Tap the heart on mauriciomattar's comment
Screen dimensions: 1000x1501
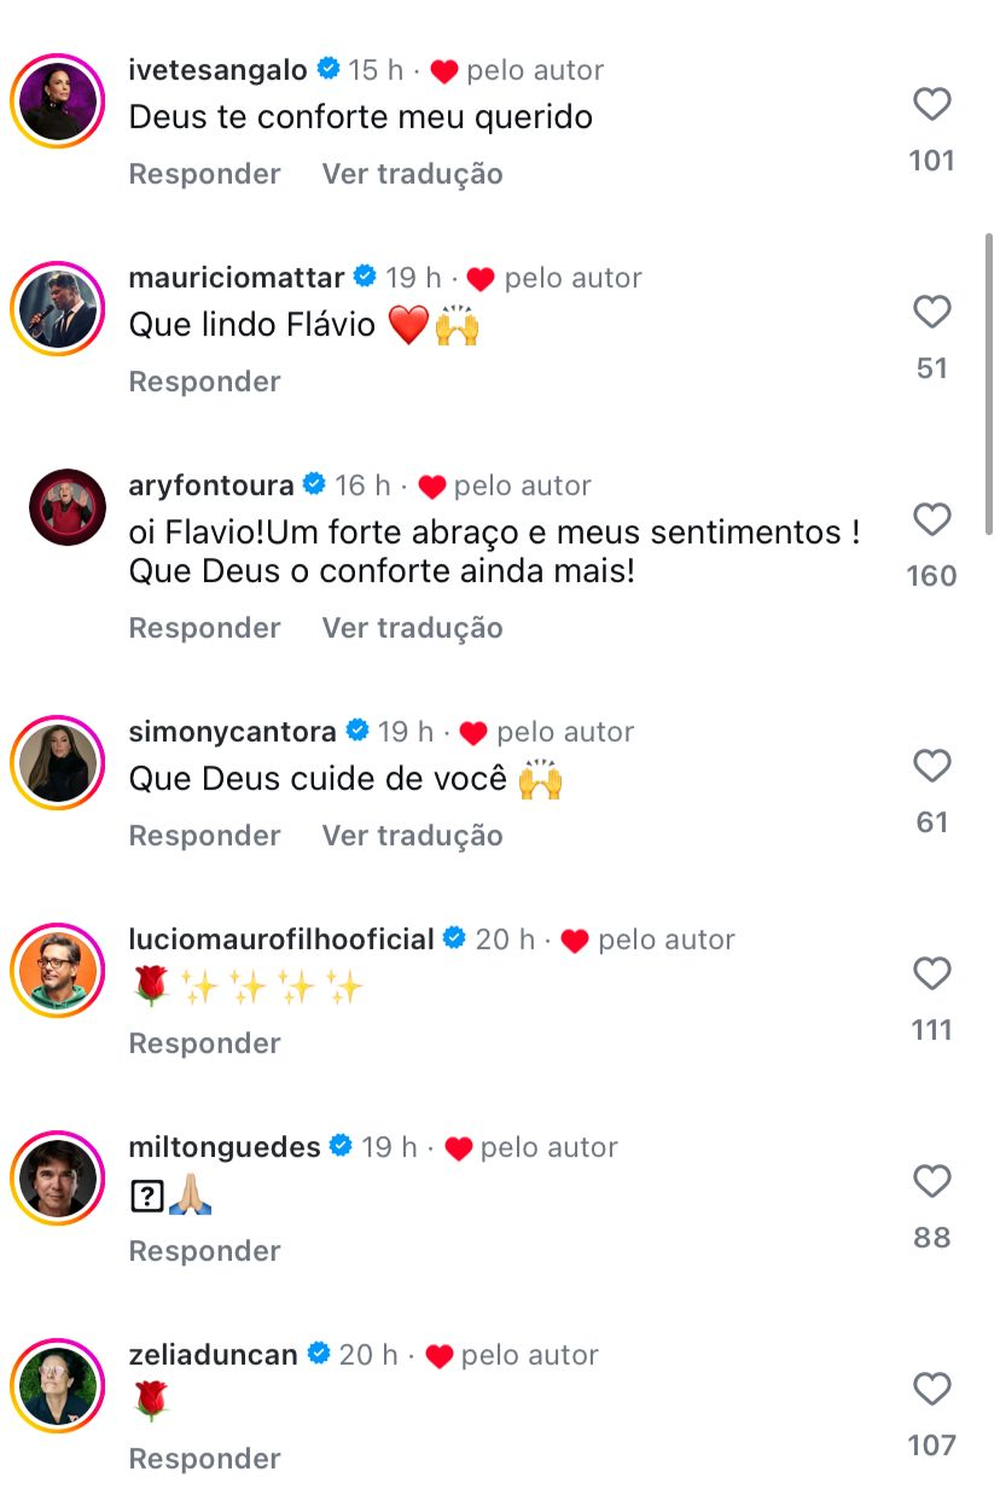[931, 312]
